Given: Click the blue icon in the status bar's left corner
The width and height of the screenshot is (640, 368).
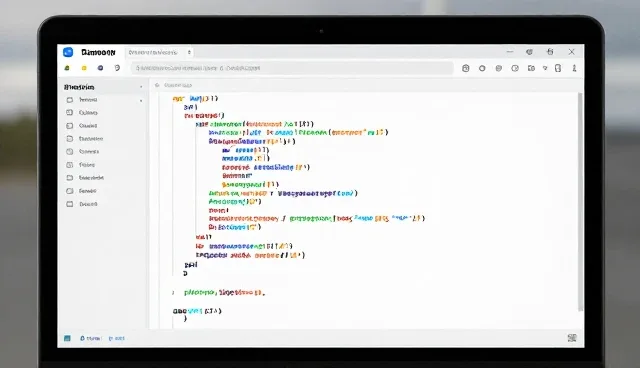Looking at the screenshot, I should click(x=67, y=338).
